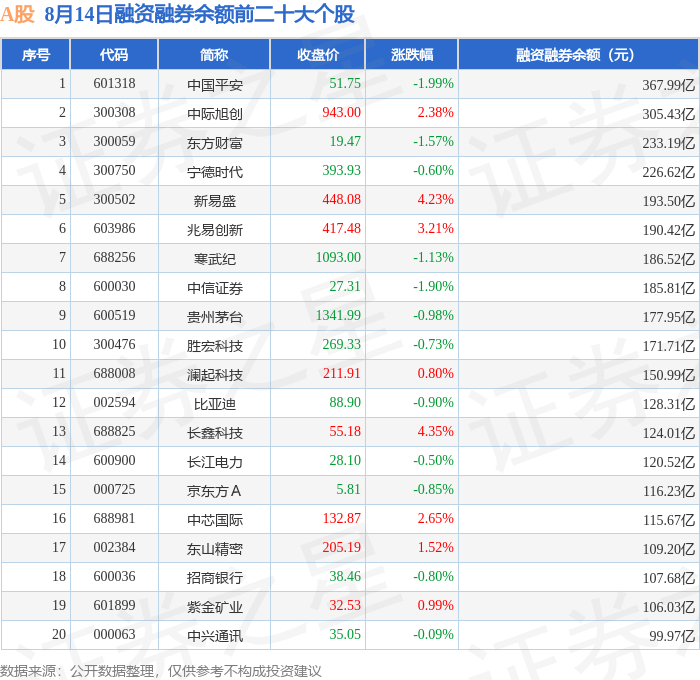Click stock code 600519 for 贵州茅台
Screen dimensions: 700x680
[114, 316]
